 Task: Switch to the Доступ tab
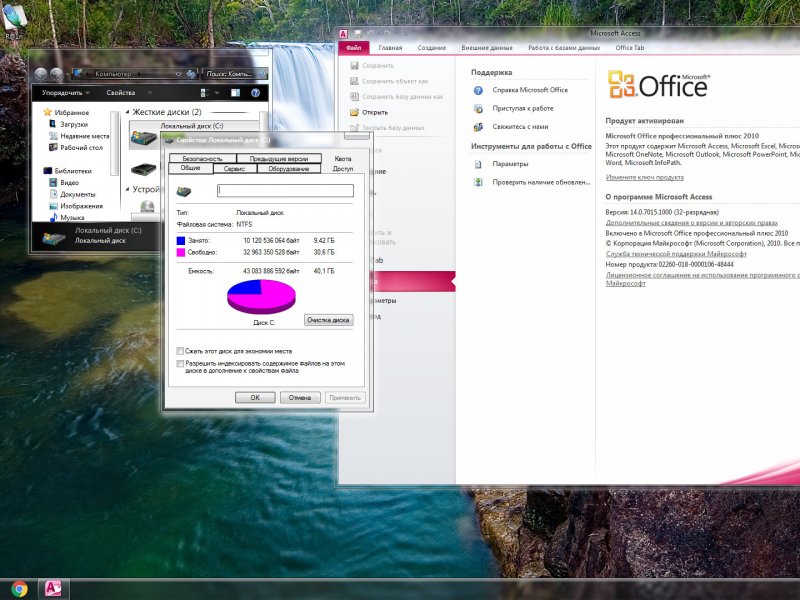tap(343, 168)
